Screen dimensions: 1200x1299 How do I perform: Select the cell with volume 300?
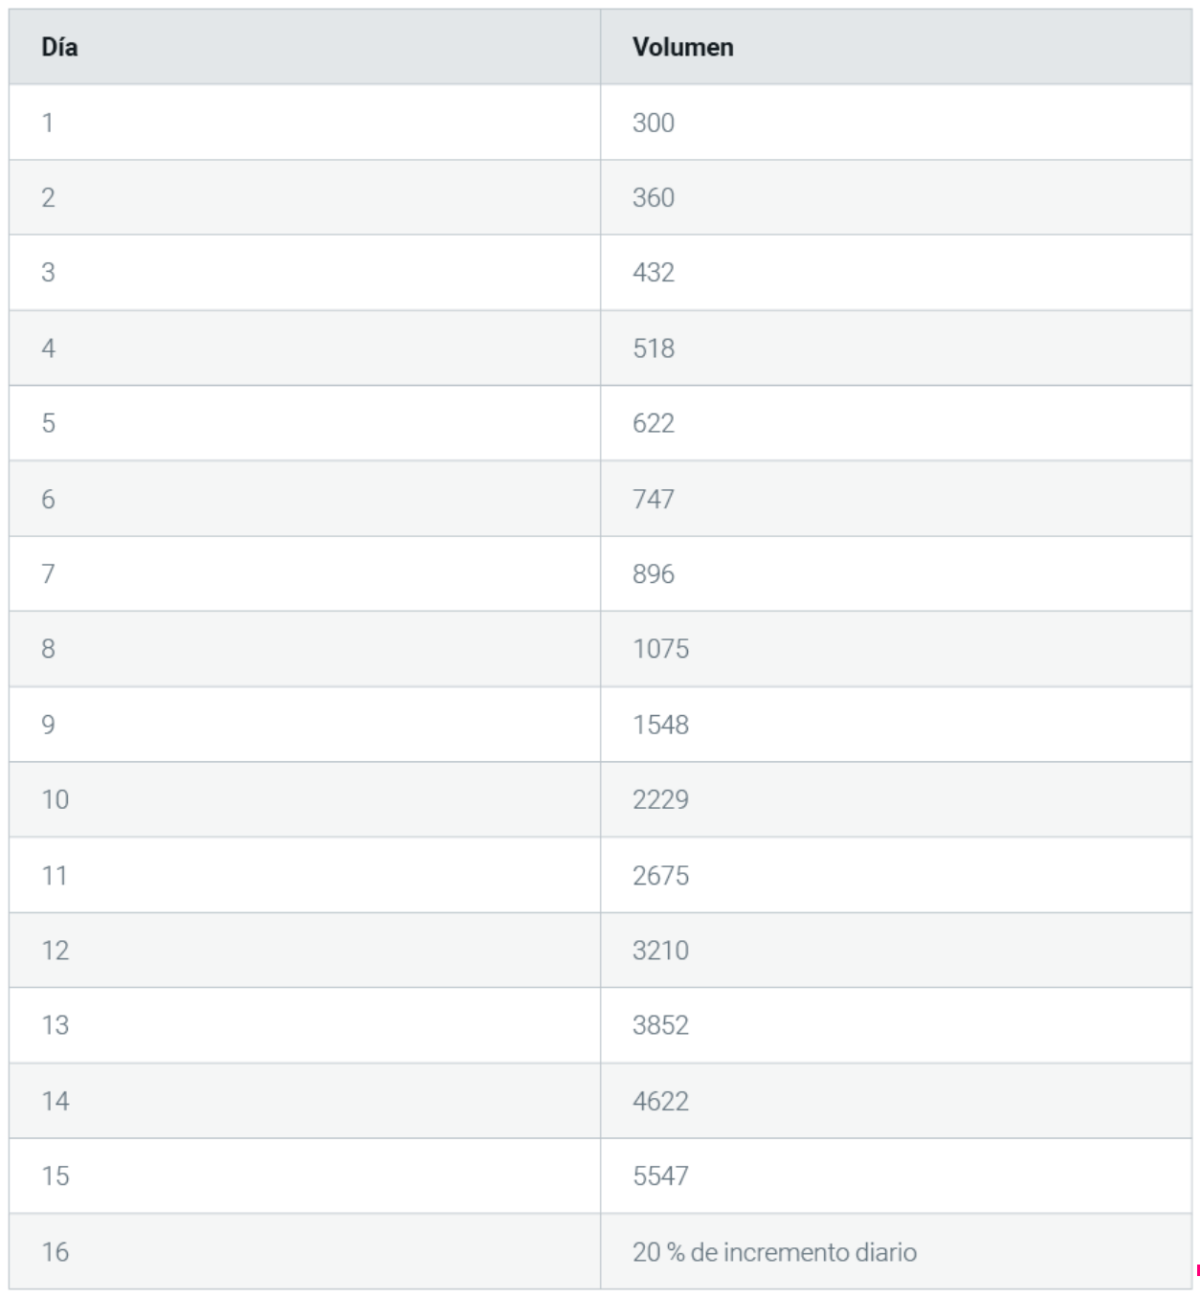click(896, 122)
